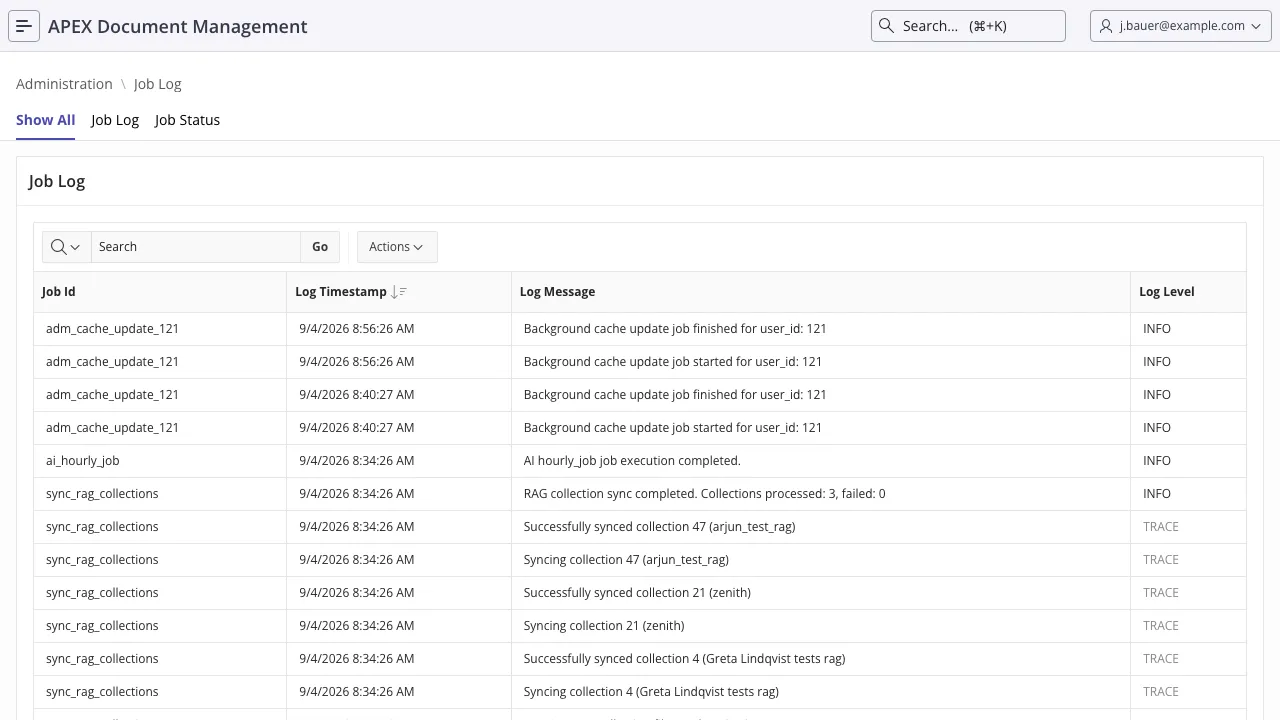The width and height of the screenshot is (1280, 720).
Task: Open the column search selector magnifier dropdown
Action: 66,247
